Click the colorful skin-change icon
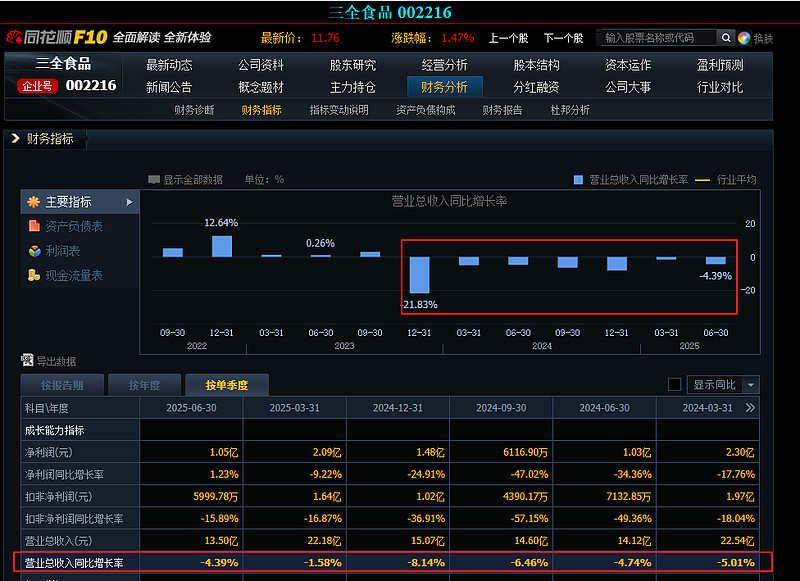Screen dimensions: 800x581 point(744,38)
